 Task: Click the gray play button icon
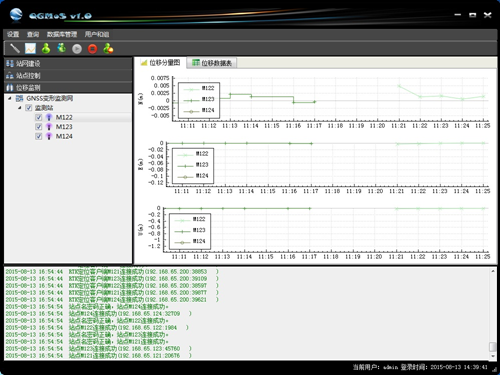pyautogui.click(x=77, y=49)
